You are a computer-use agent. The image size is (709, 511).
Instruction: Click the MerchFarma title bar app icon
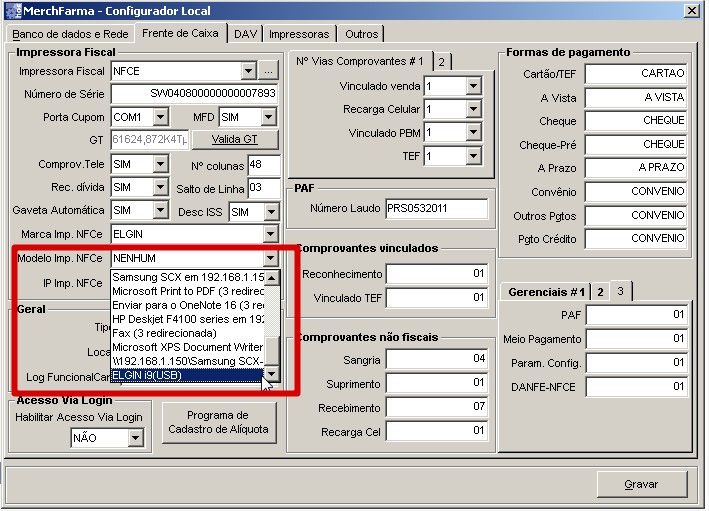[13, 10]
